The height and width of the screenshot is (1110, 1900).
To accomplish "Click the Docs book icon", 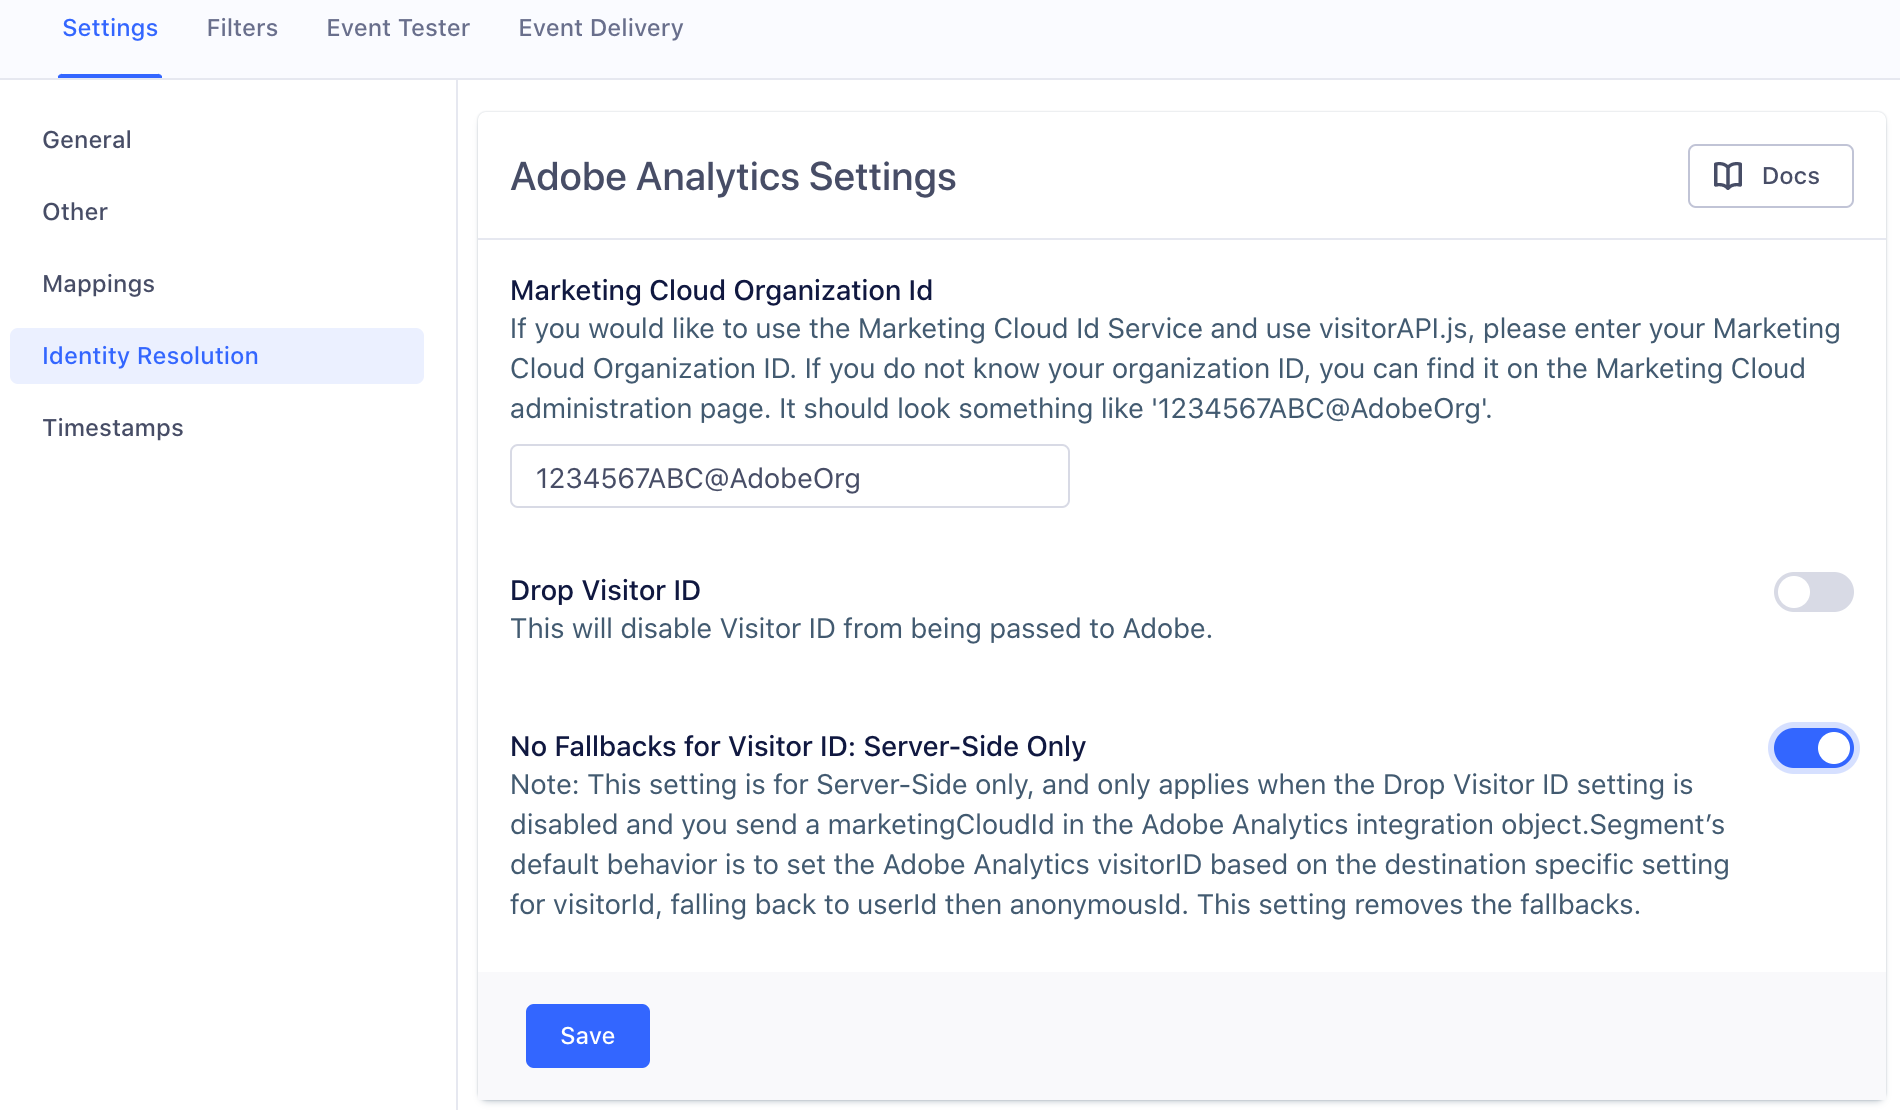I will tap(1727, 176).
